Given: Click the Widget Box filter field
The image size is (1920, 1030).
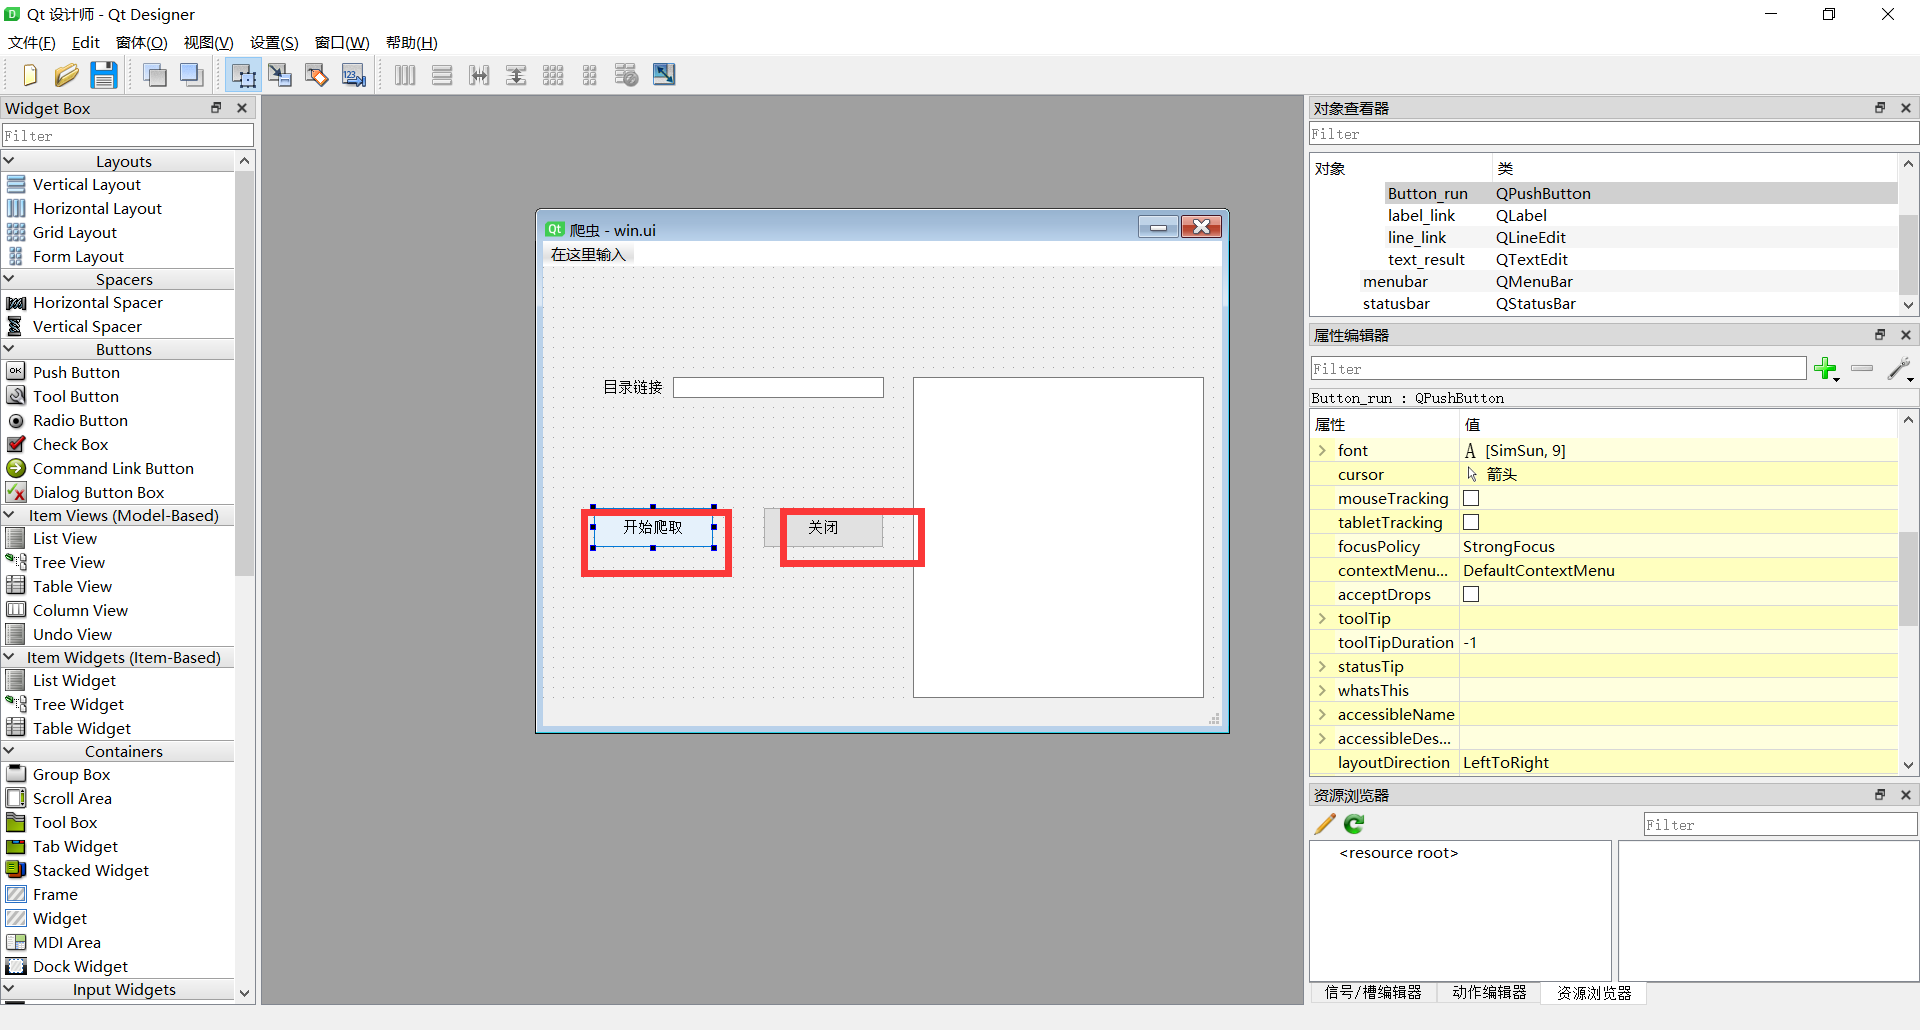Looking at the screenshot, I should [x=128, y=136].
